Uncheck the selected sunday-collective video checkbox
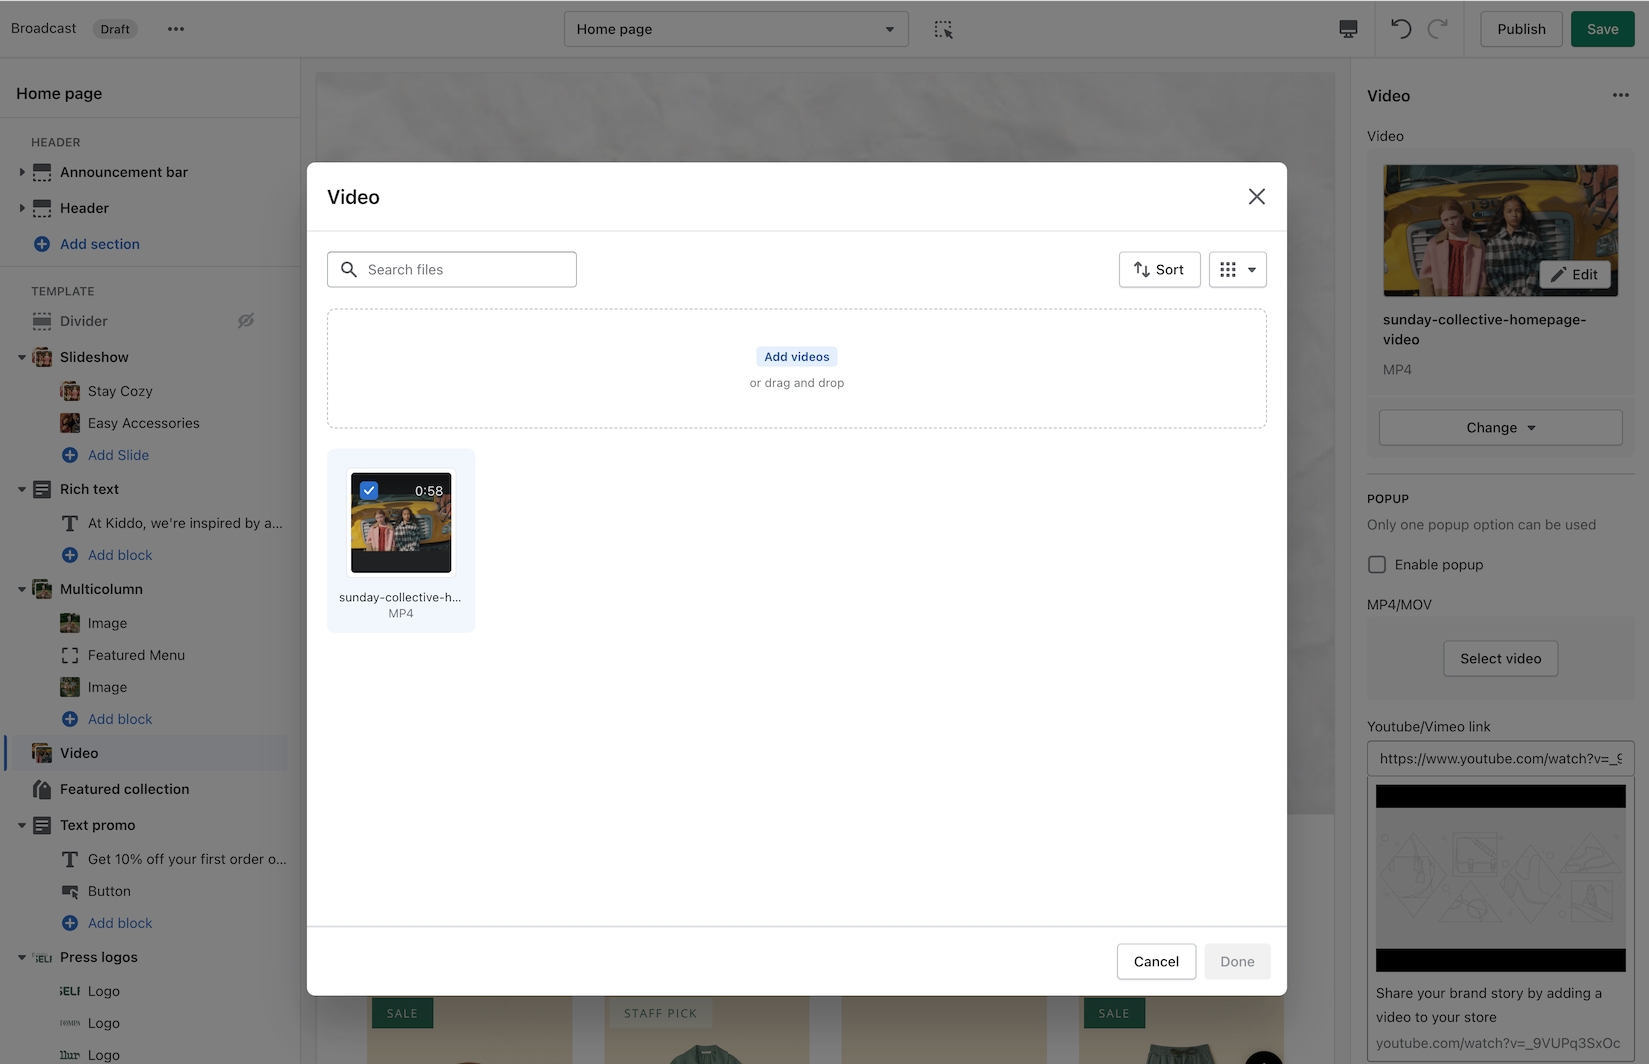 coord(369,490)
